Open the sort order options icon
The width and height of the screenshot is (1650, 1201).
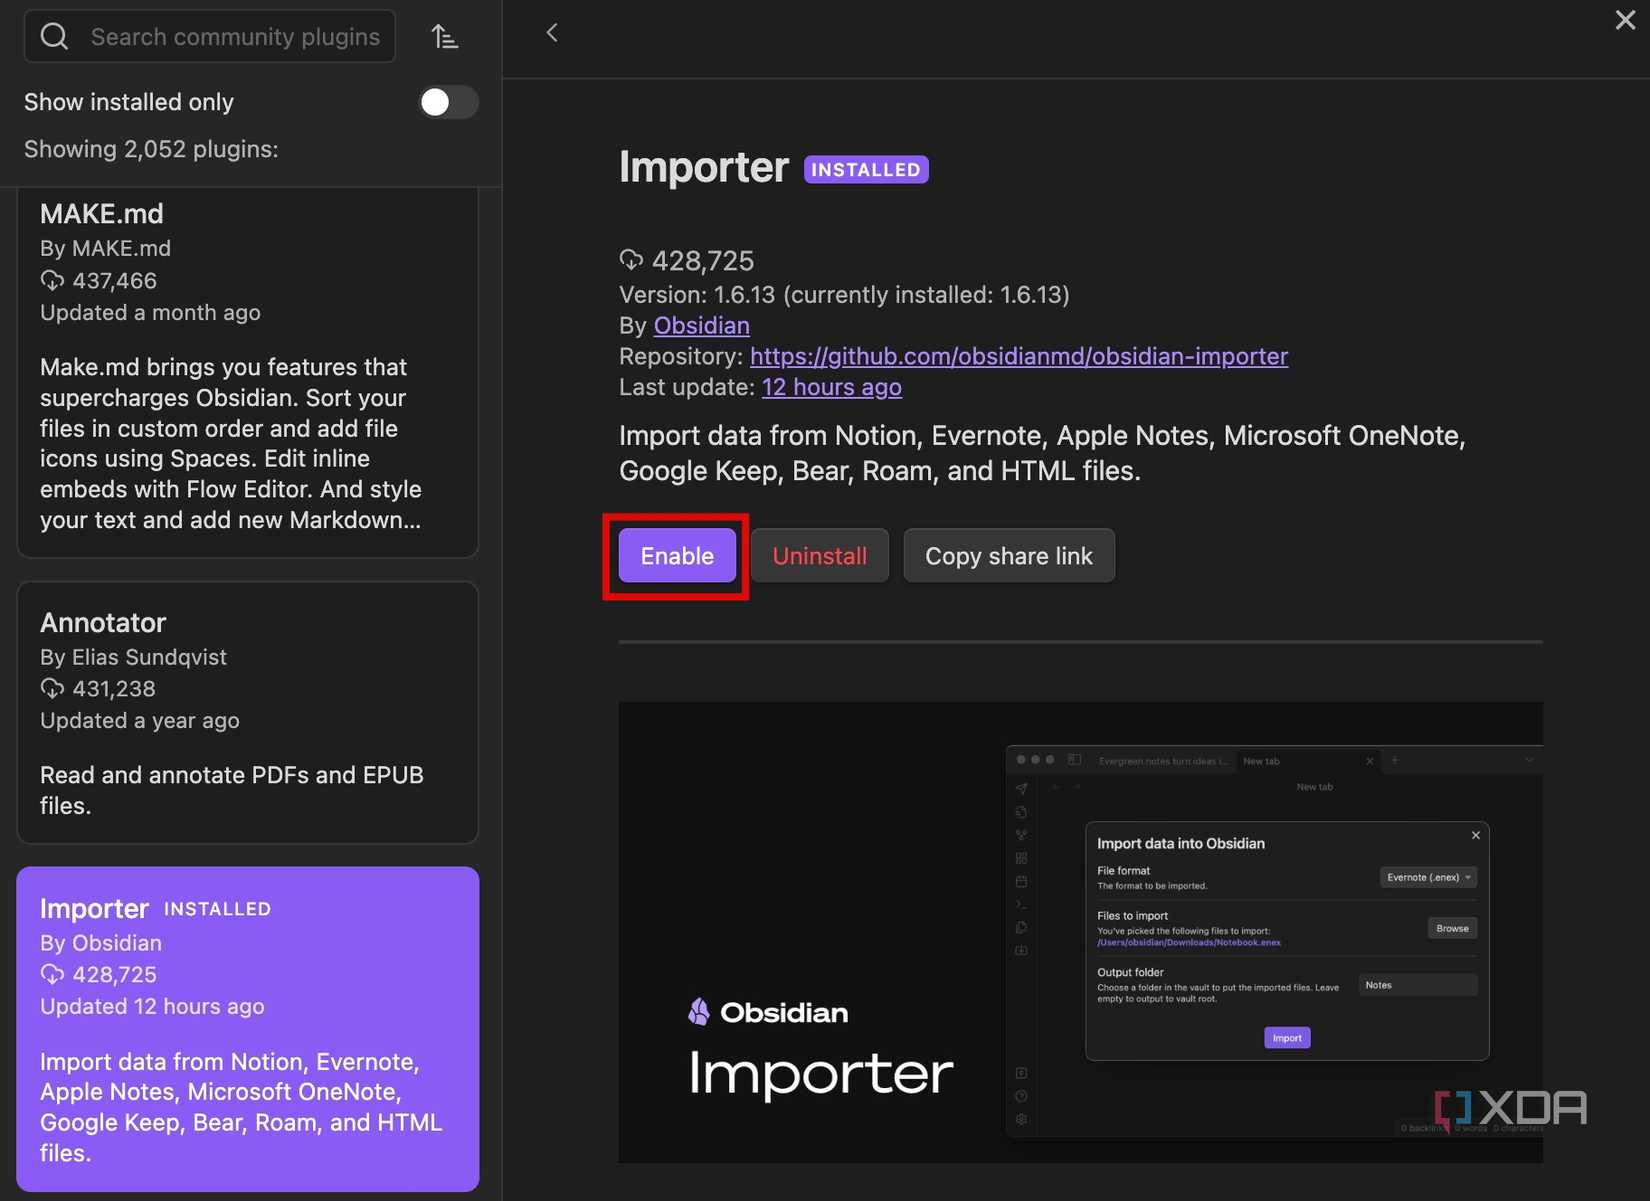tap(445, 37)
